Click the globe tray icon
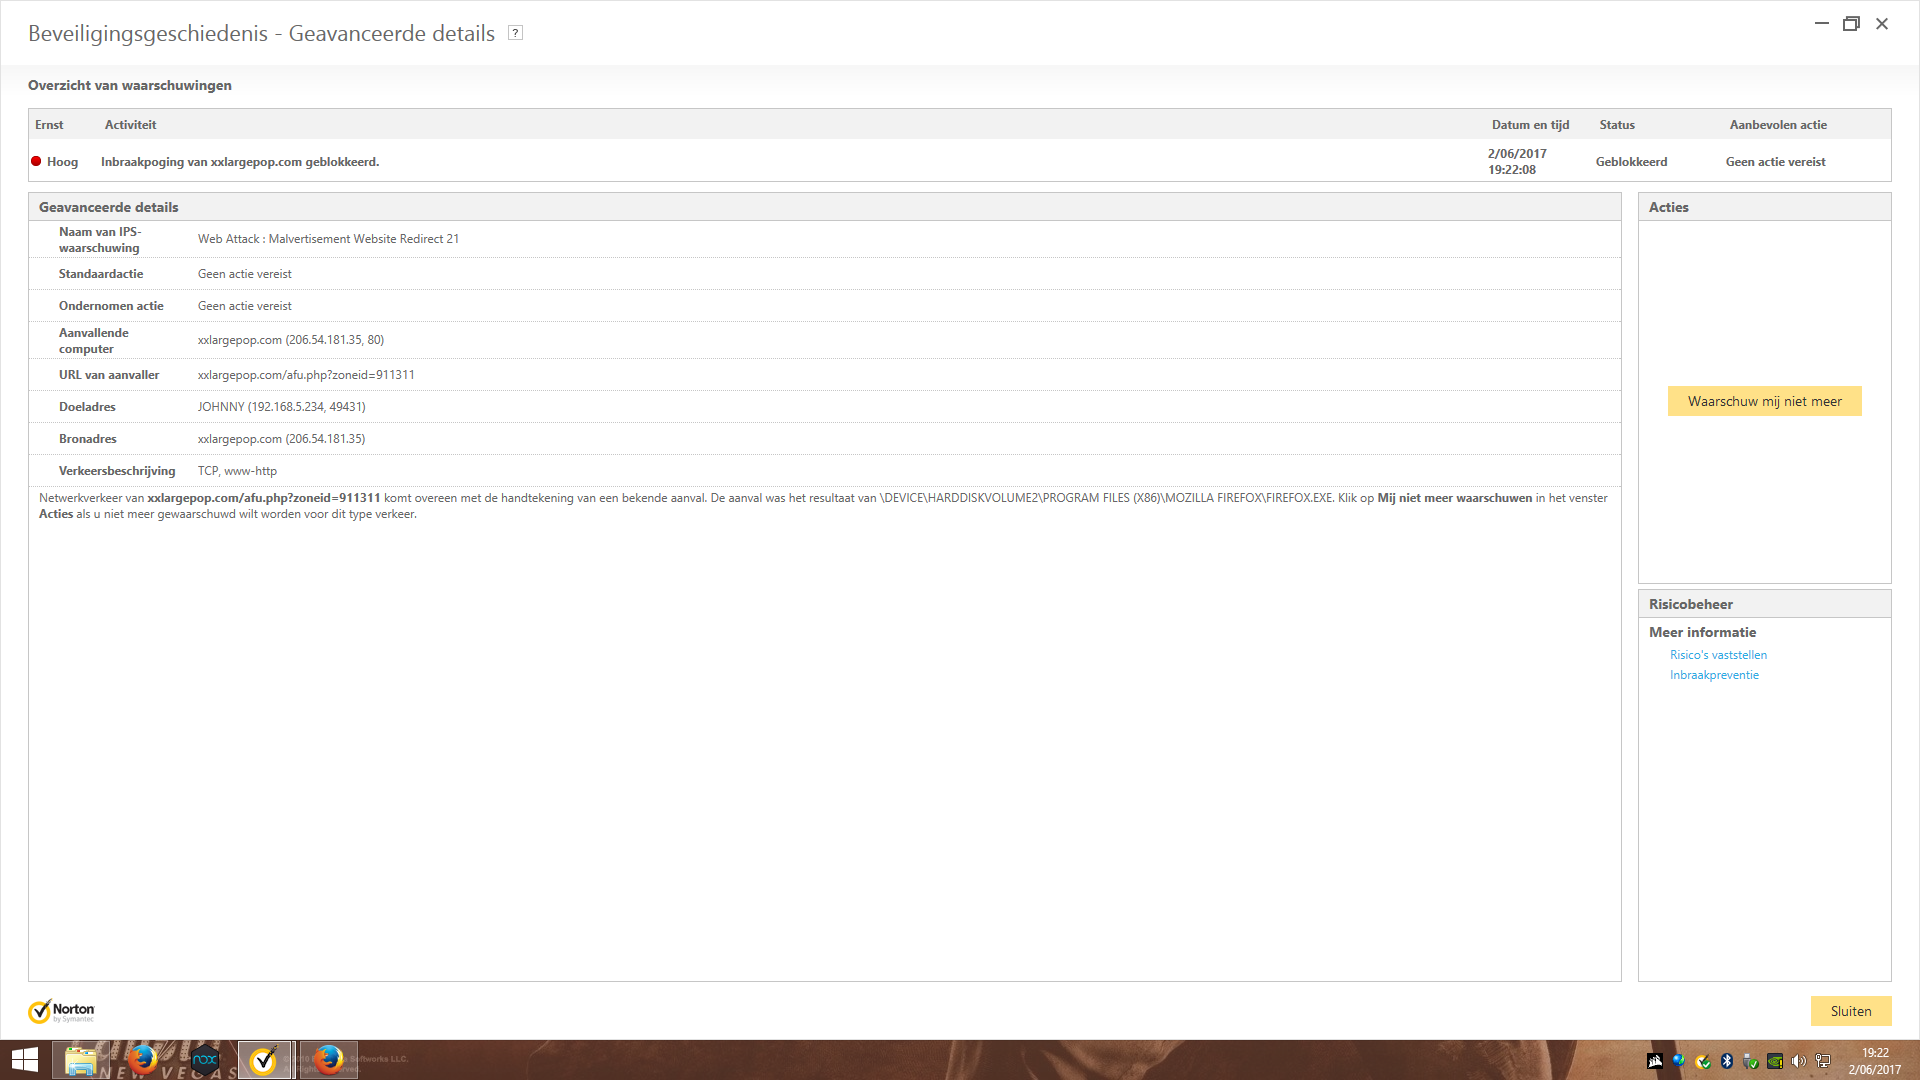The width and height of the screenshot is (1920, 1080). point(1679,1061)
